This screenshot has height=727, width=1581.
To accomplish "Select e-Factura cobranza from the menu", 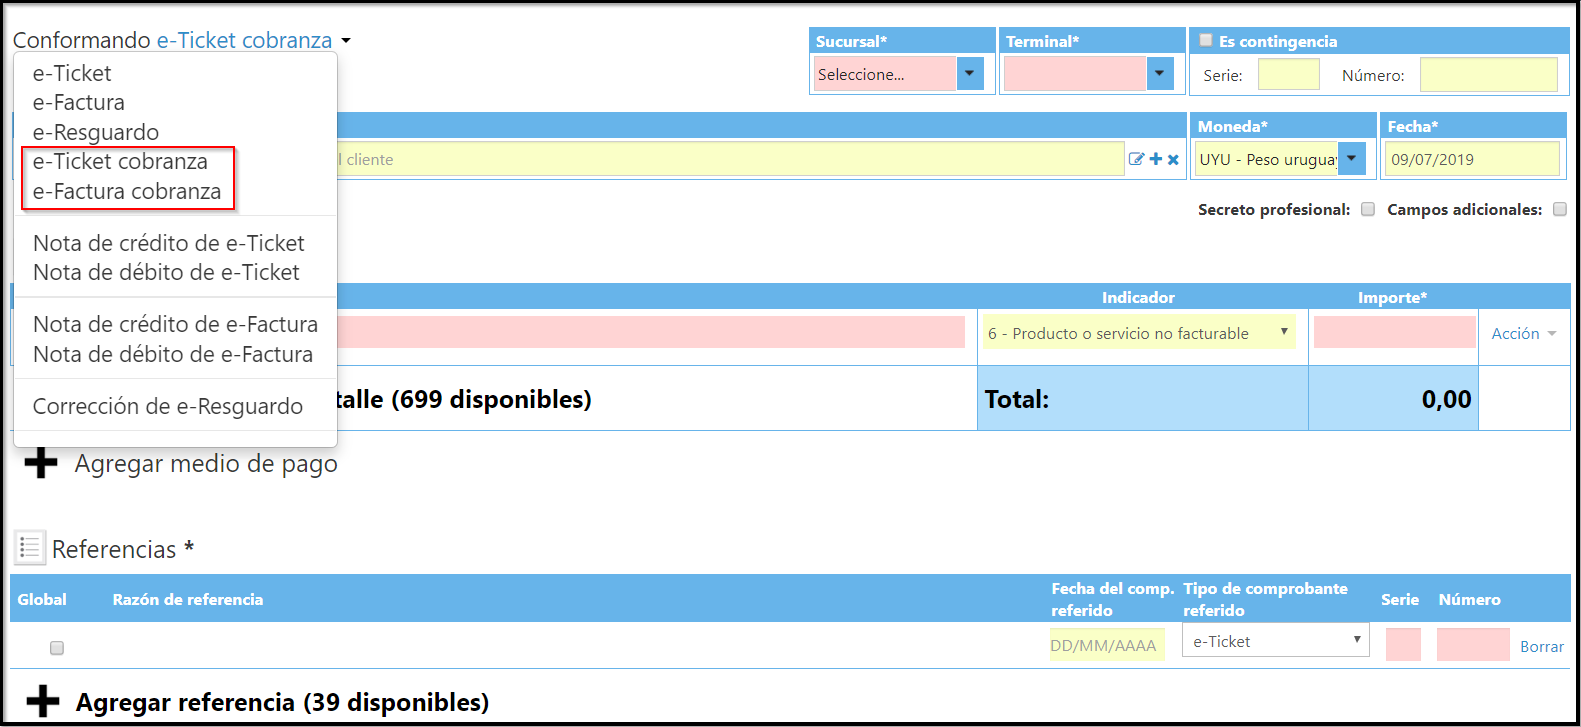I will (x=127, y=191).
